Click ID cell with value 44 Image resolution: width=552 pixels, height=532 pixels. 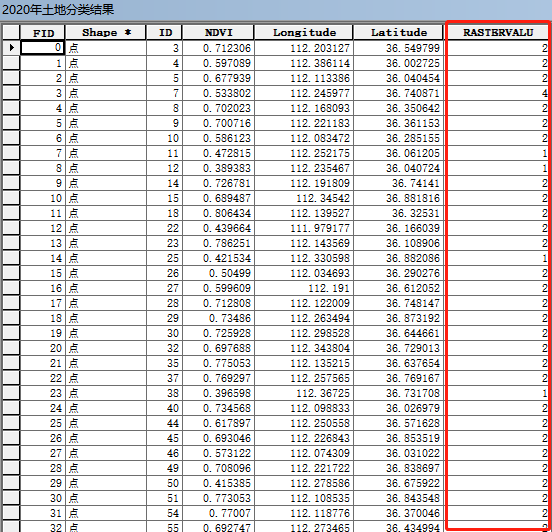coord(164,423)
